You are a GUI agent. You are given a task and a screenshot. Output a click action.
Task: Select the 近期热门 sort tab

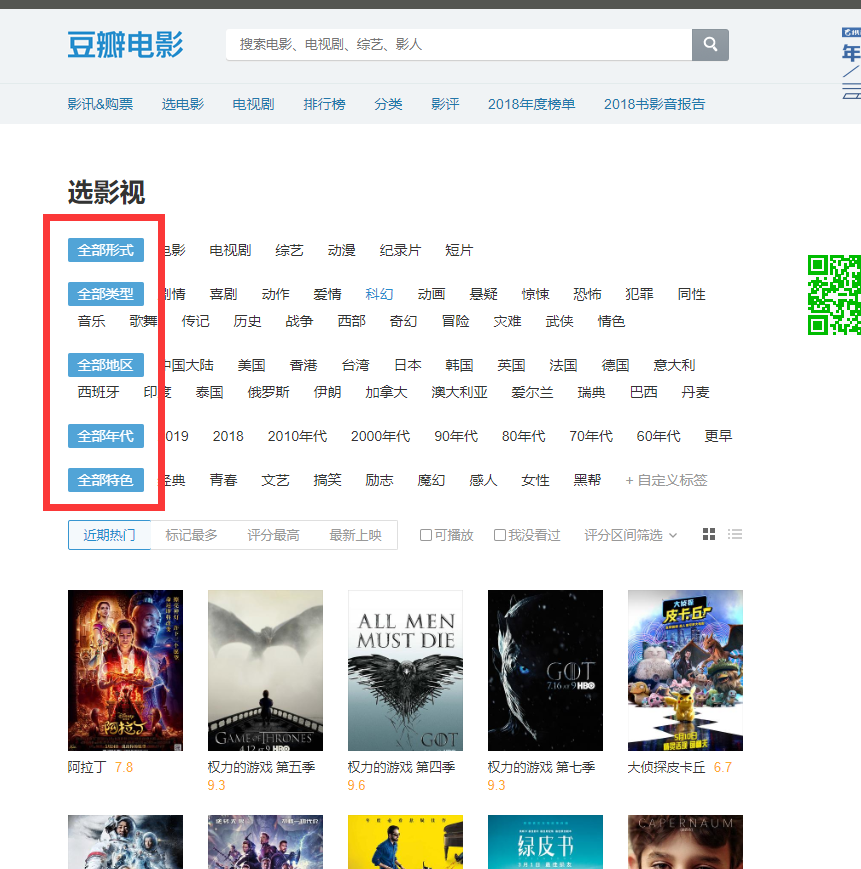coord(109,535)
